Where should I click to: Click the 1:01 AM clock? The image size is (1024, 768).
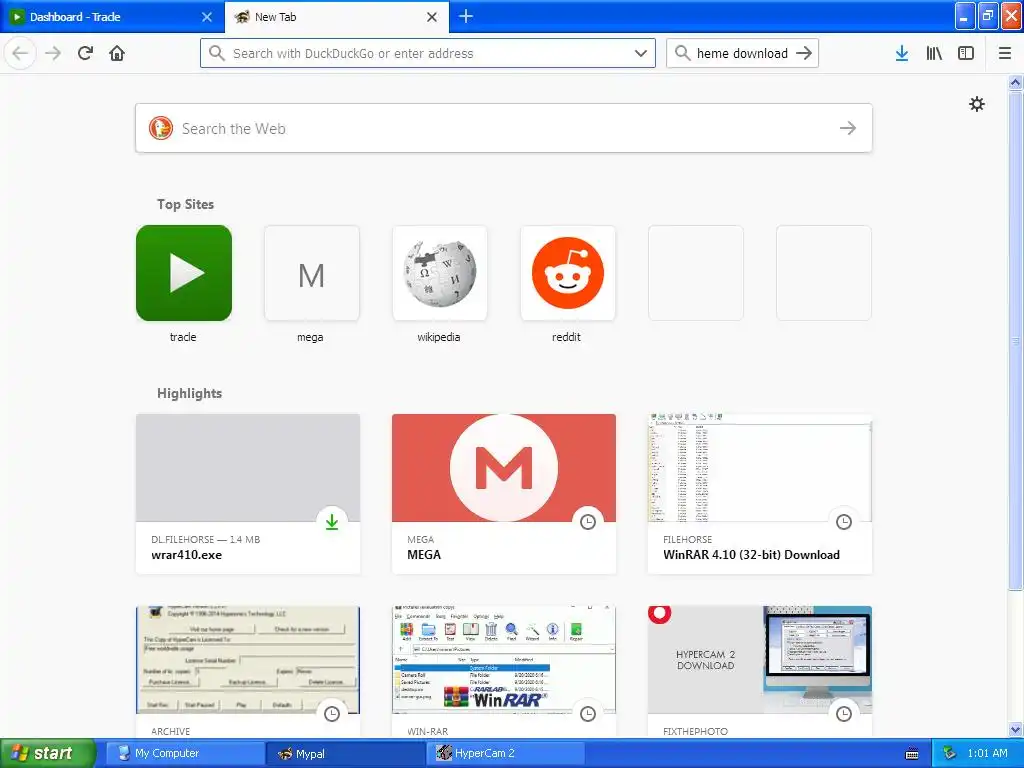(x=987, y=754)
